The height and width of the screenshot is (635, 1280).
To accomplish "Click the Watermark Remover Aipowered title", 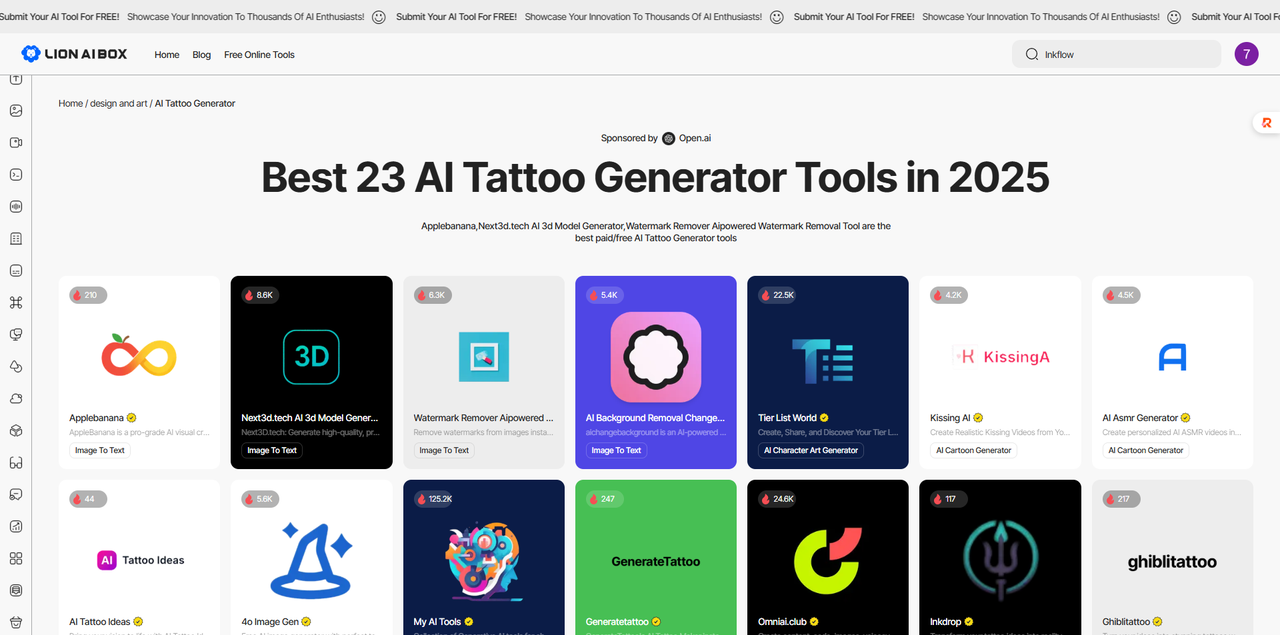I will (x=483, y=418).
